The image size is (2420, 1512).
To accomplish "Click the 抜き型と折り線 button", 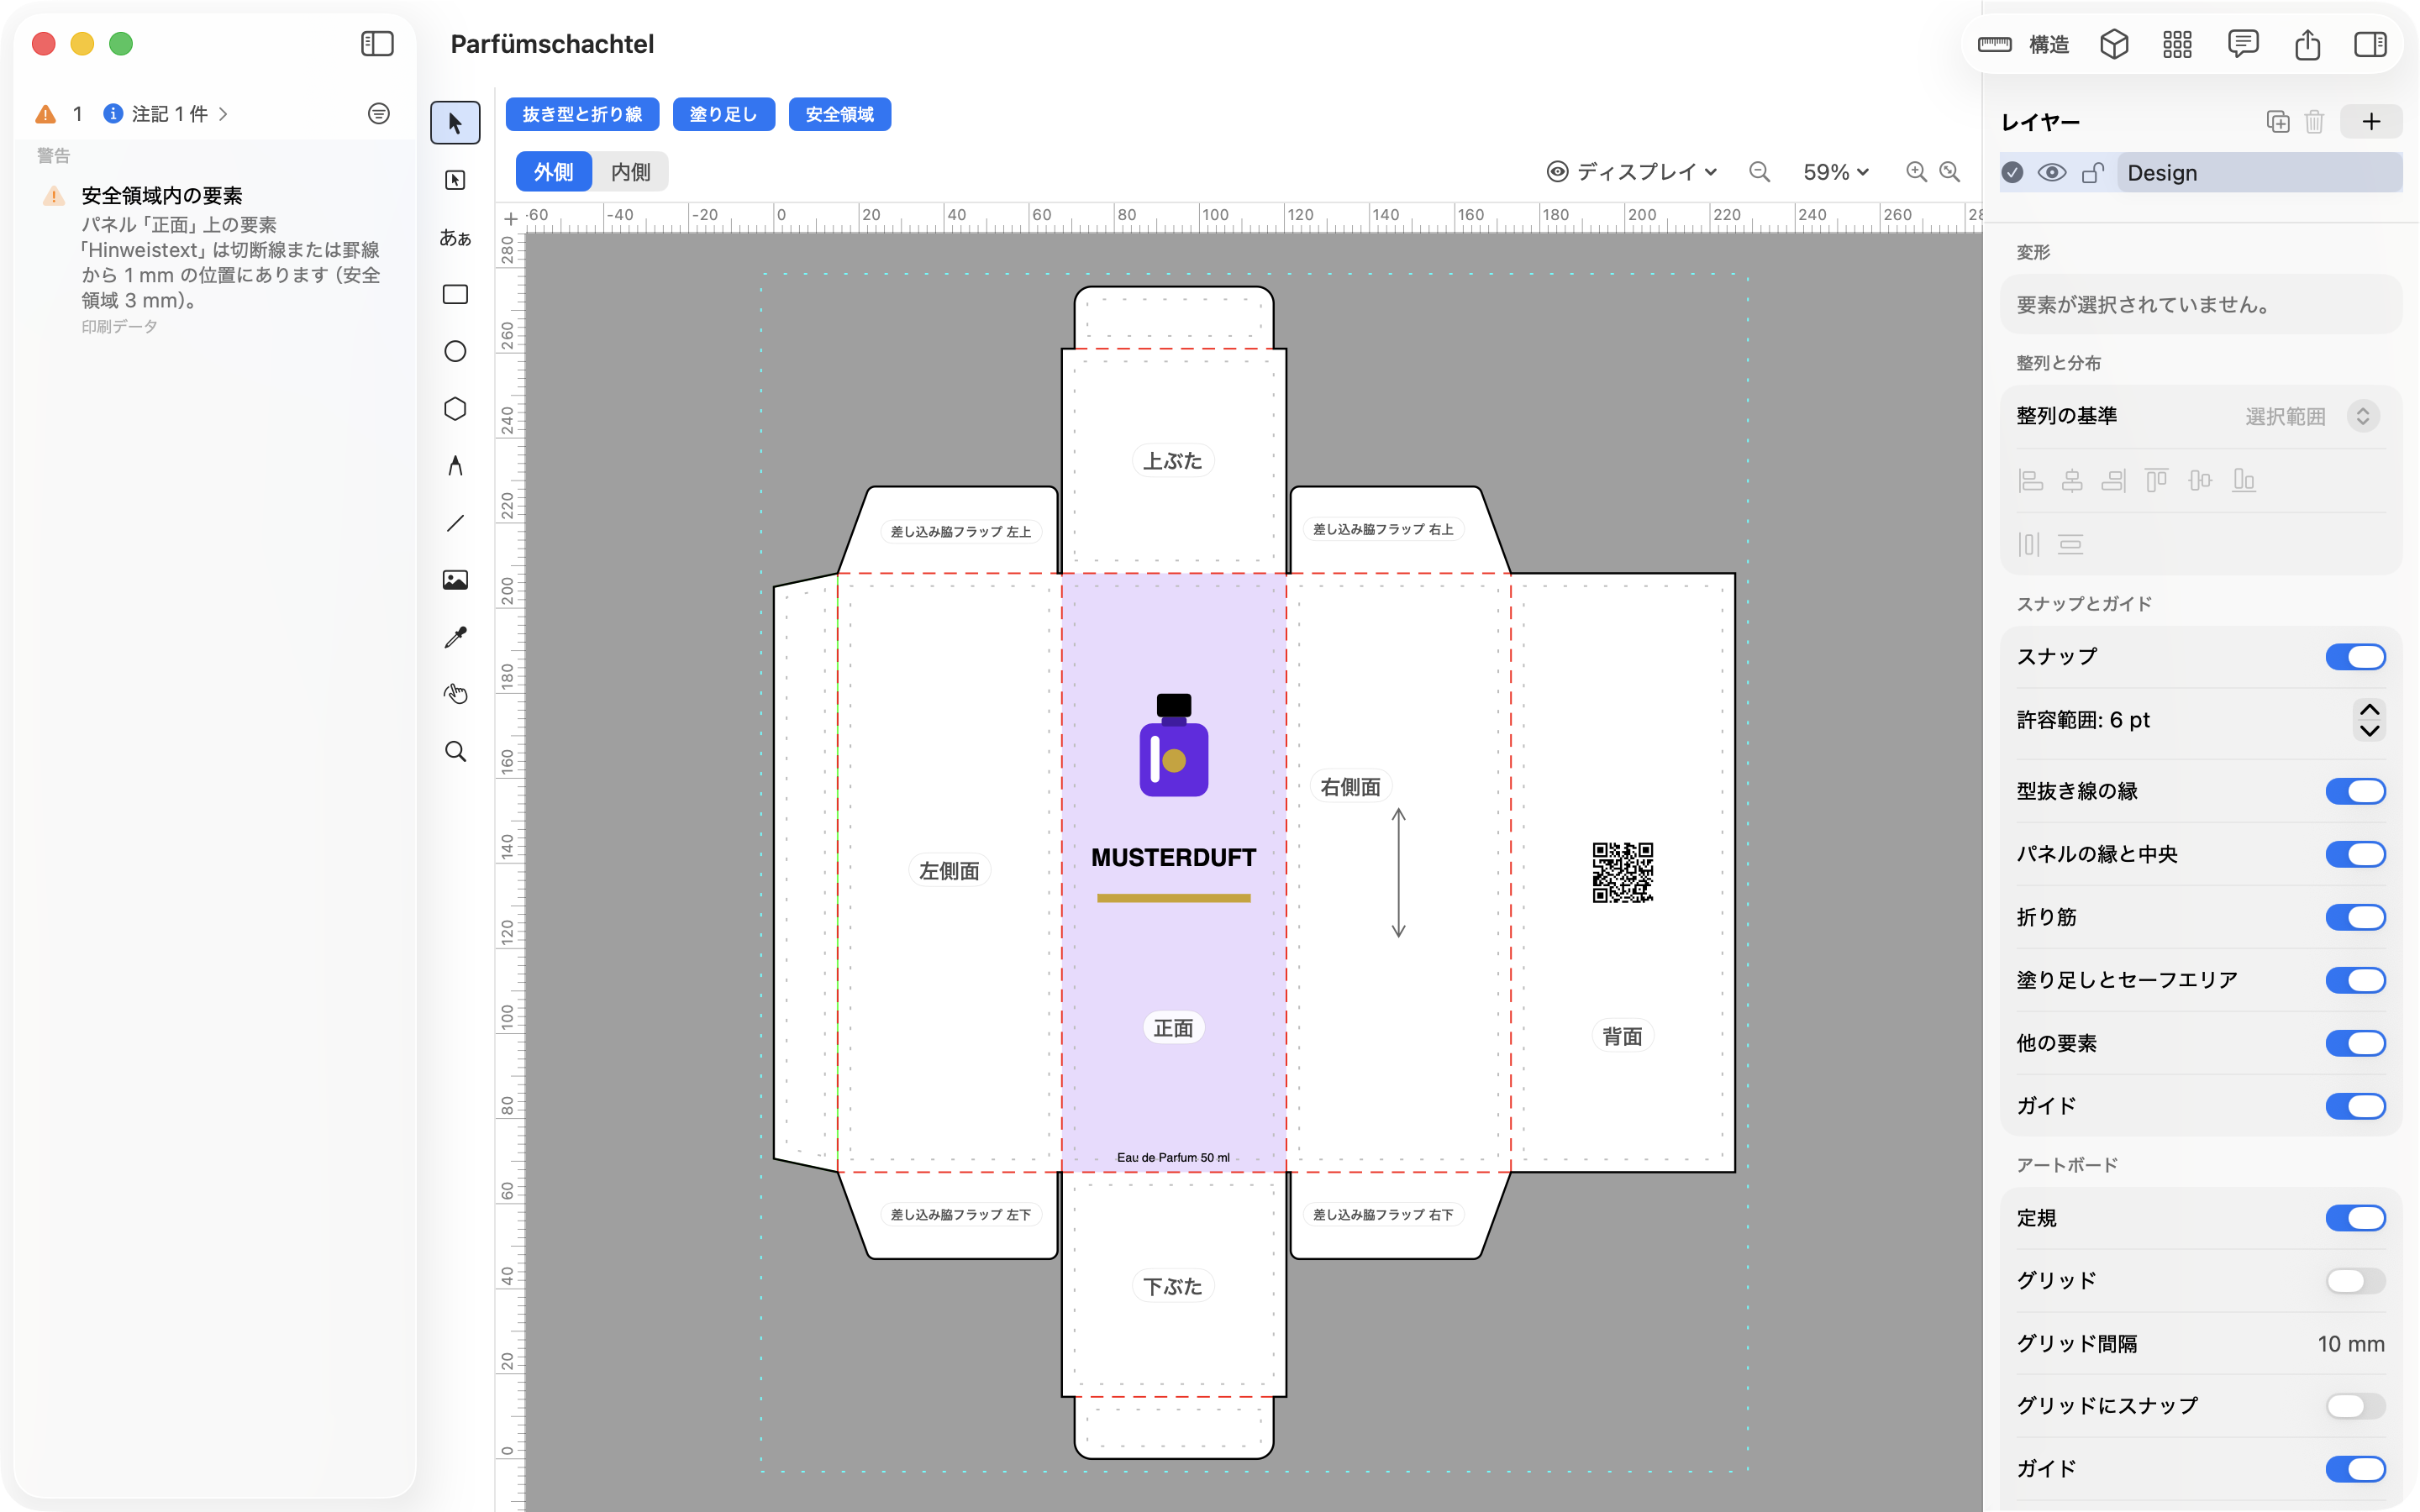I will tap(582, 114).
